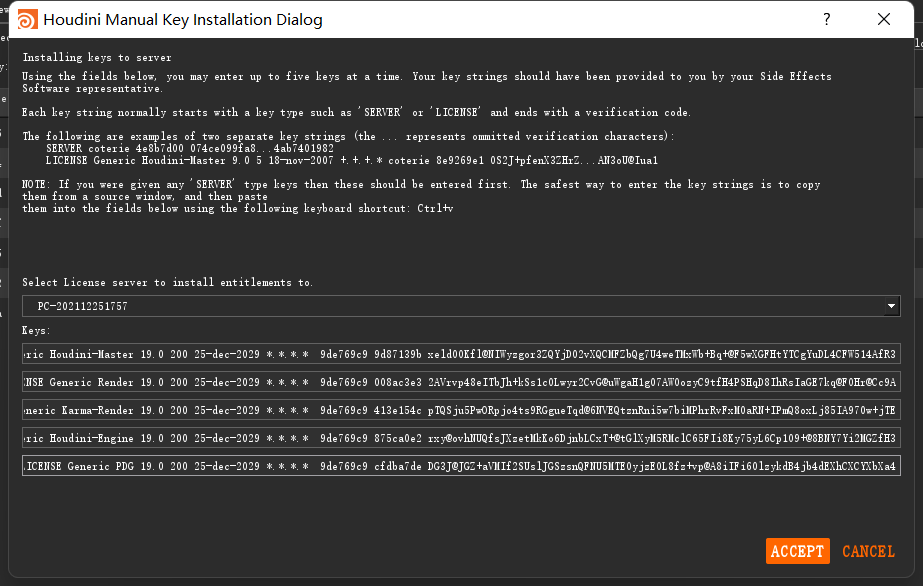Screen dimensions: 923x586
Task: Click the Houdini-Master key field
Action: (460, 354)
